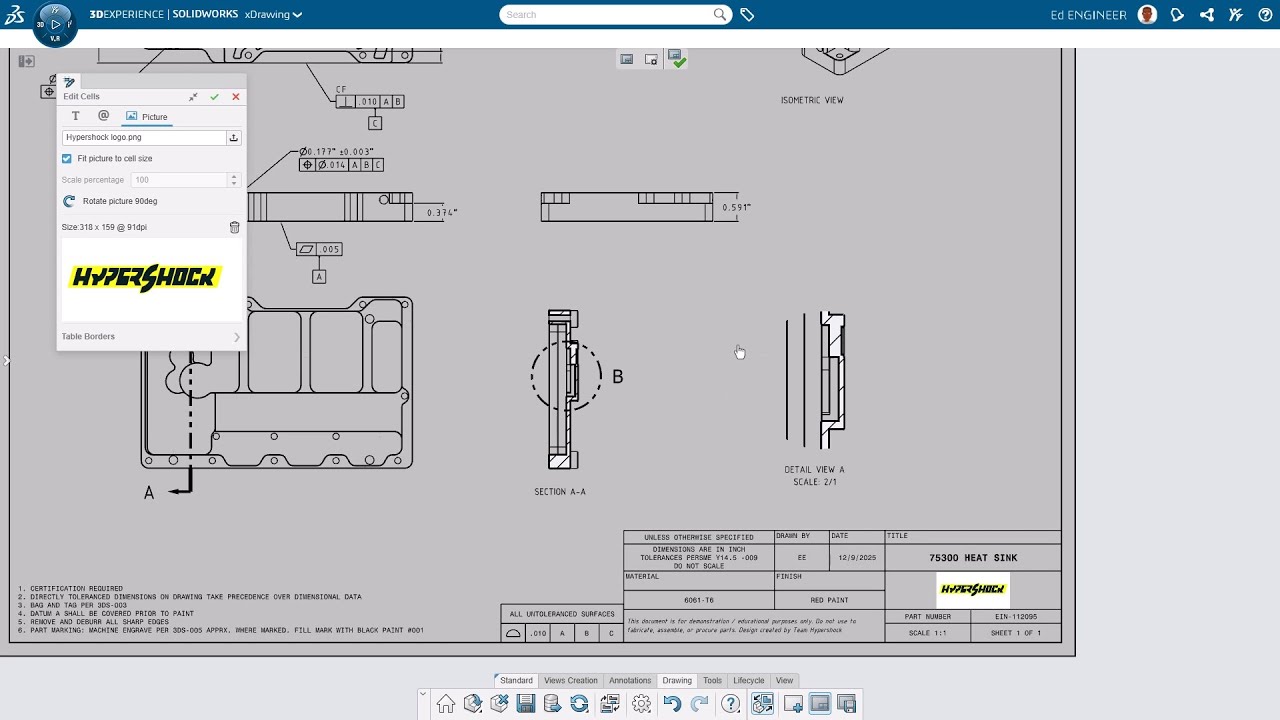The height and width of the screenshot is (720, 1280).
Task: Open the Help question mark icon
Action: pos(731,704)
